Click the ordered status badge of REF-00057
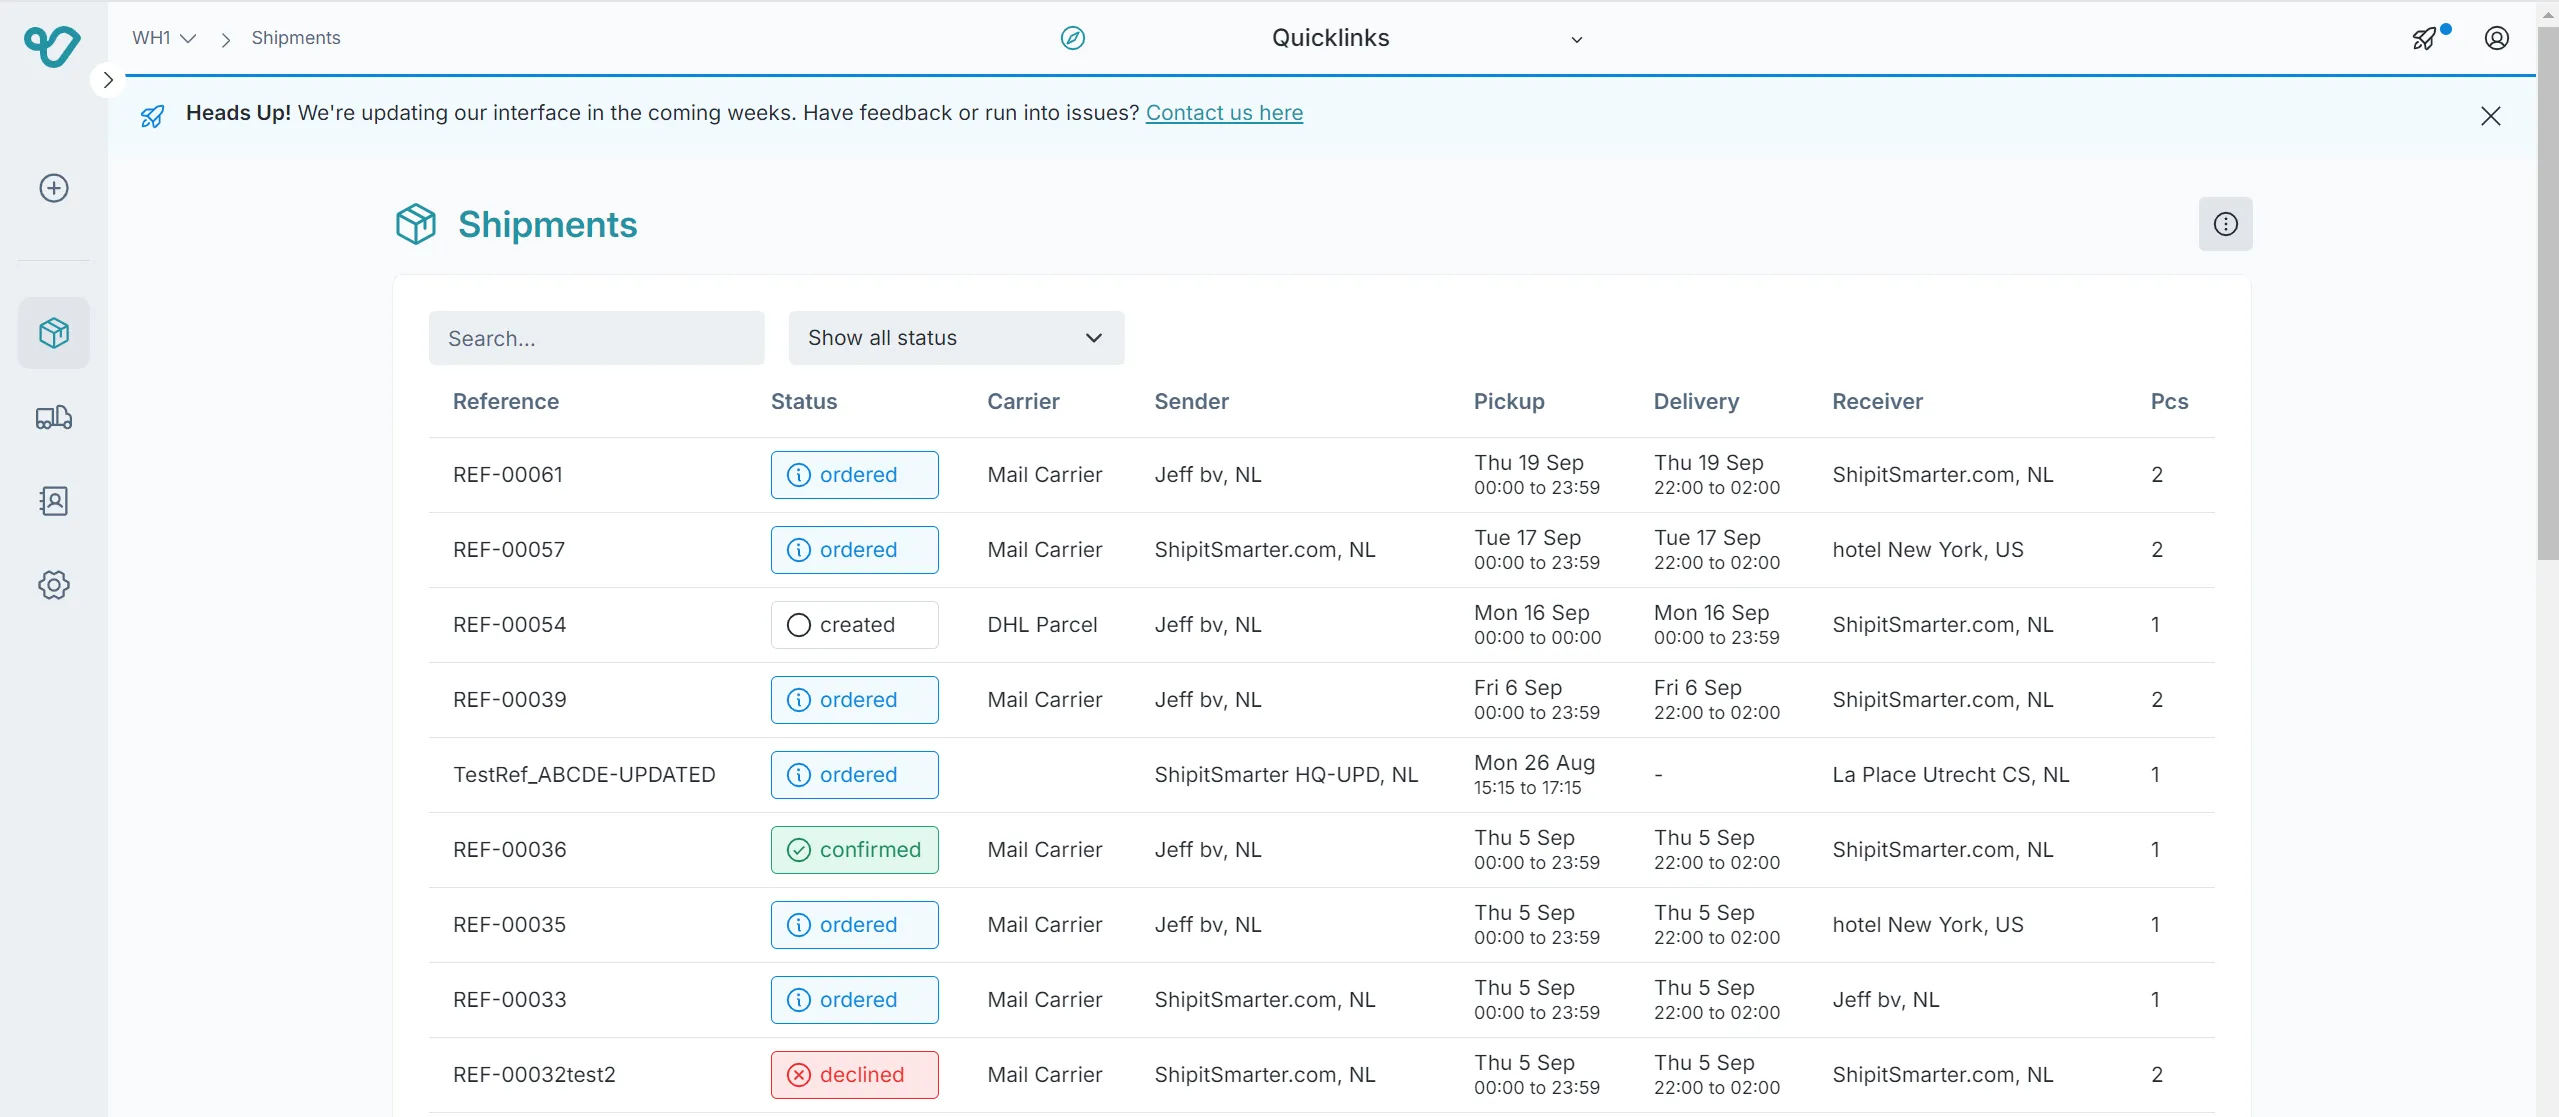The height and width of the screenshot is (1117, 2559). [x=855, y=550]
